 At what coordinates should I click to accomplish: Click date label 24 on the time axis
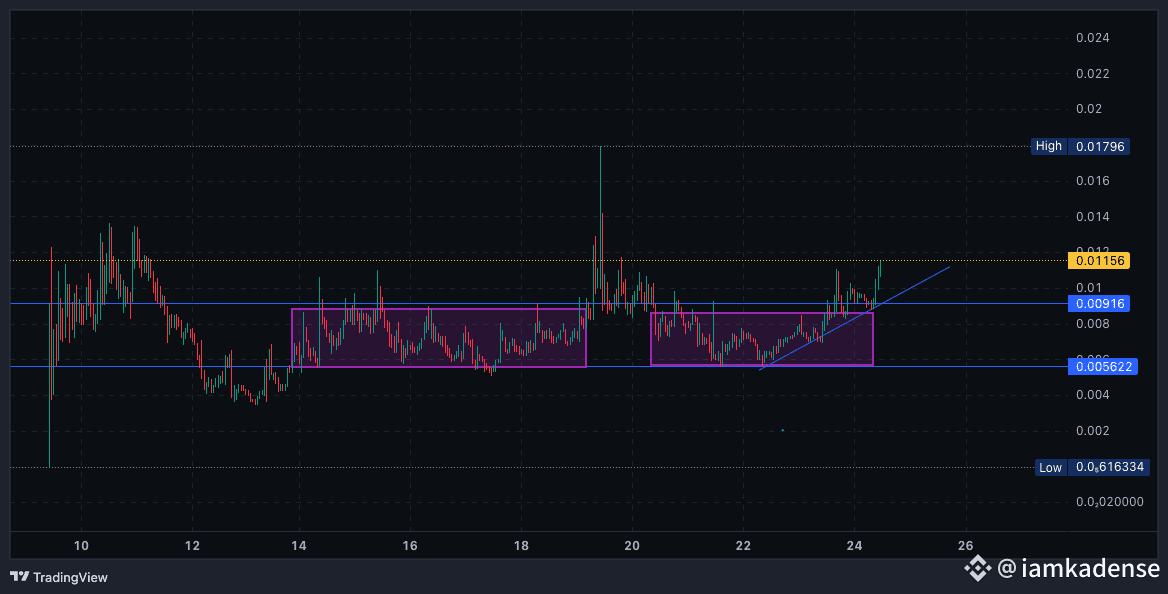pos(854,546)
